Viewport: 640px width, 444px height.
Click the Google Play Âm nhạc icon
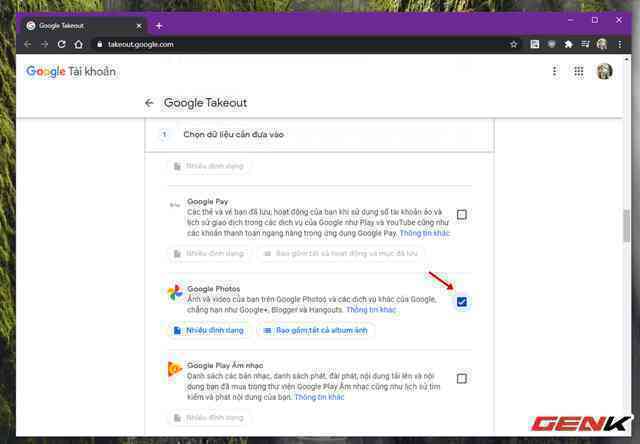tap(175, 369)
